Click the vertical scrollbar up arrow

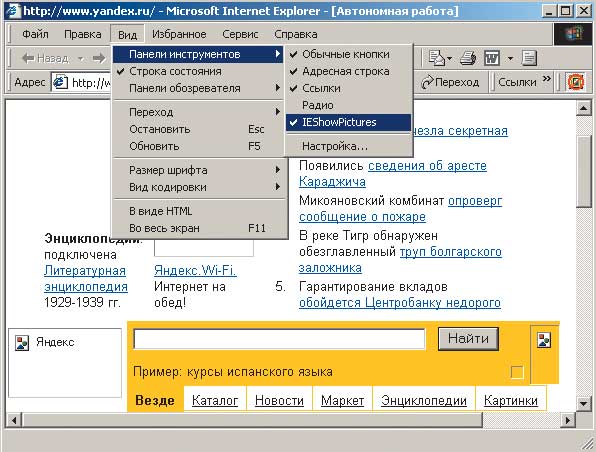click(x=583, y=109)
